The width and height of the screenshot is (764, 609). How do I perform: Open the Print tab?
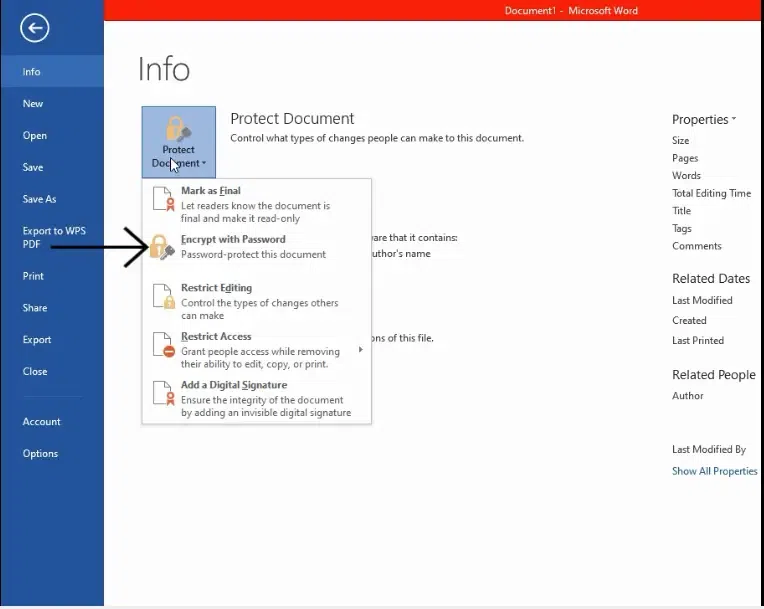tap(52, 276)
